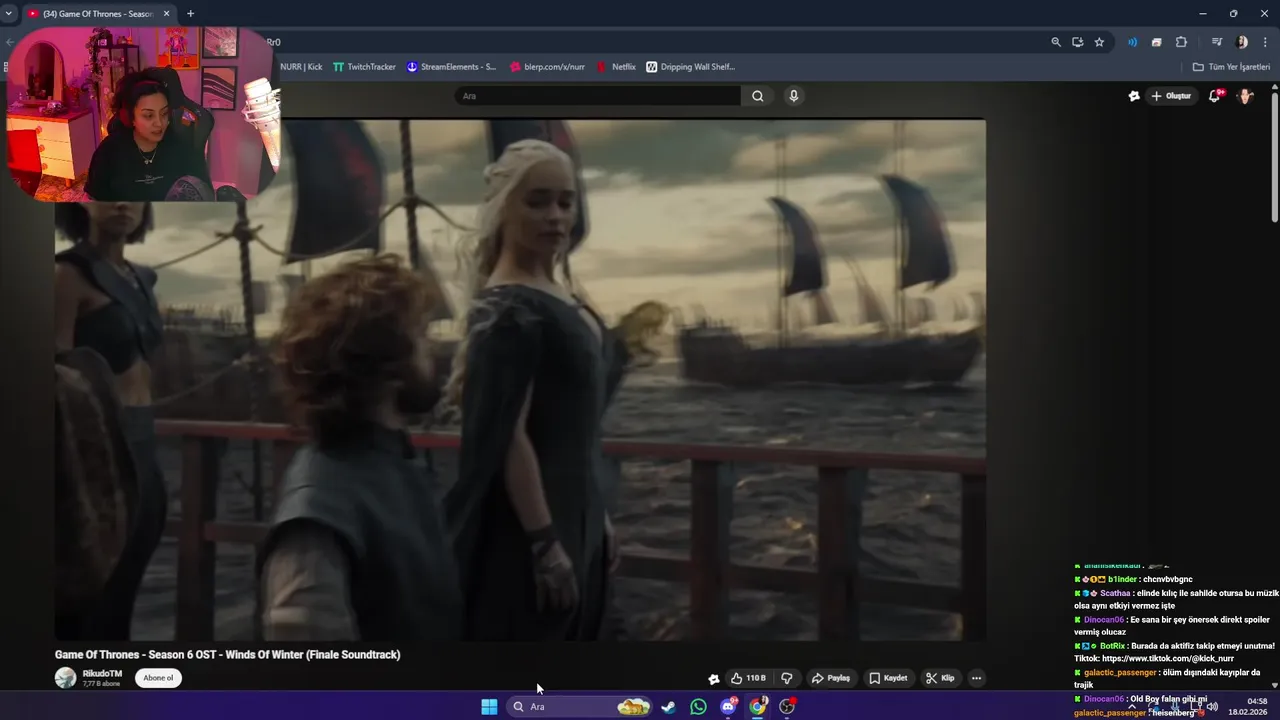The width and height of the screenshot is (1280, 720).
Task: Open the Windows Start menu
Action: point(489,706)
